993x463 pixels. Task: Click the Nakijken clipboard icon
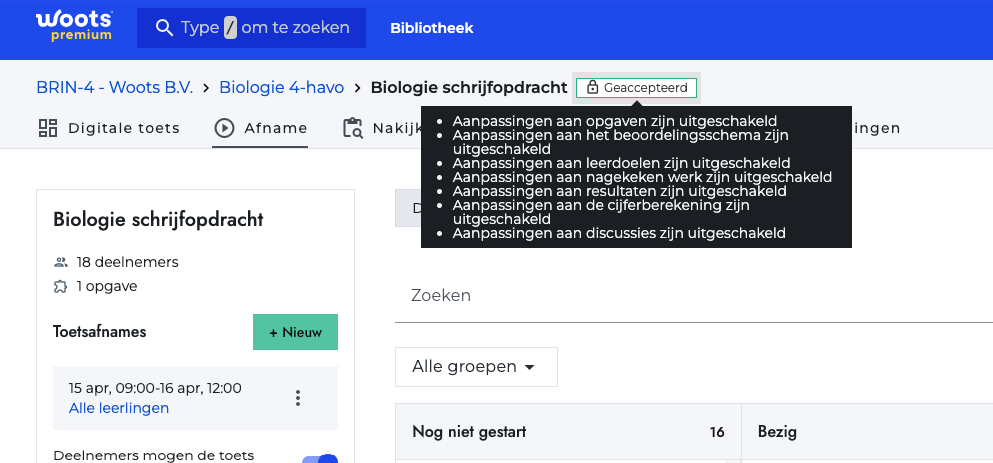352,128
